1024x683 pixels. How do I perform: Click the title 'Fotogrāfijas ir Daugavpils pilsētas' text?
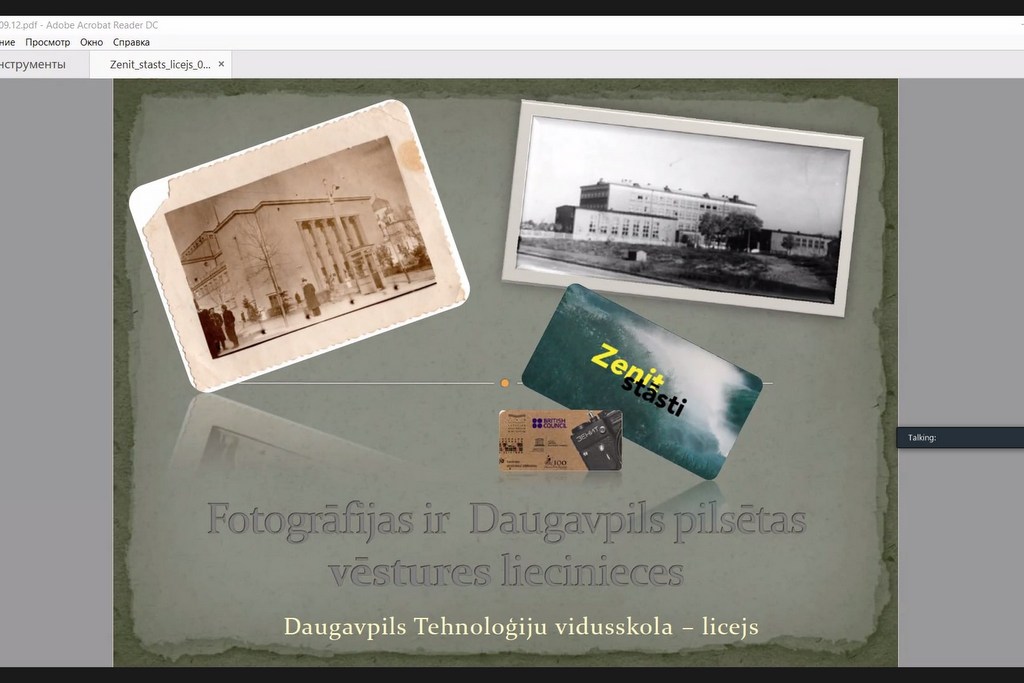pyautogui.click(x=506, y=520)
